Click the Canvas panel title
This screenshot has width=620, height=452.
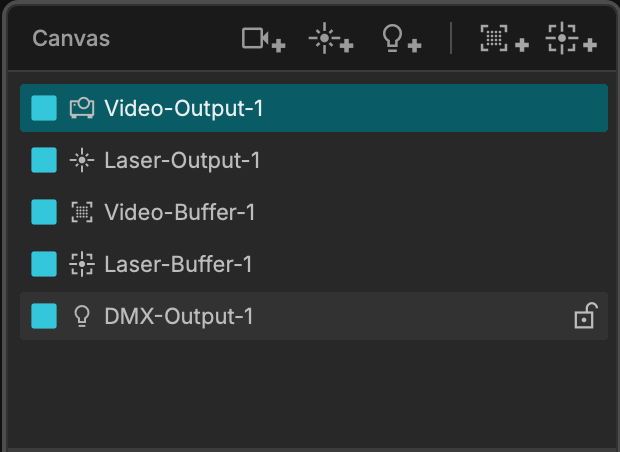(x=71, y=39)
